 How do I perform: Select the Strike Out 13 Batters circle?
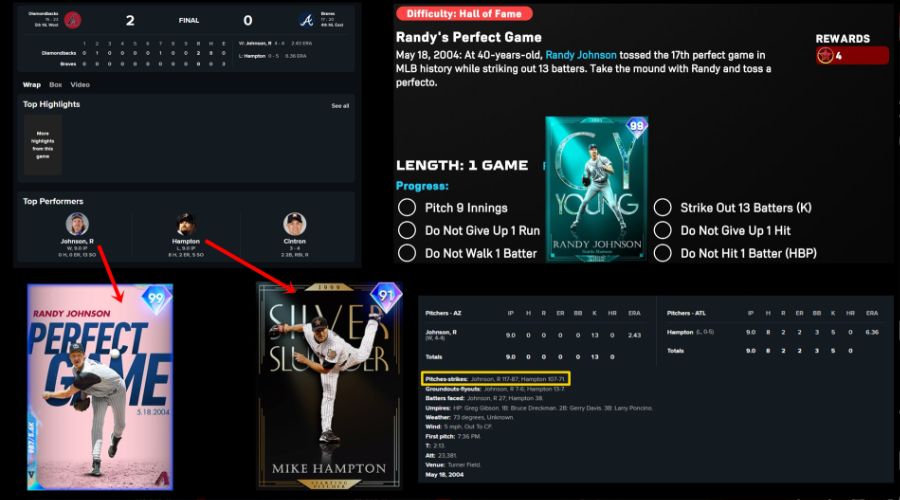662,208
